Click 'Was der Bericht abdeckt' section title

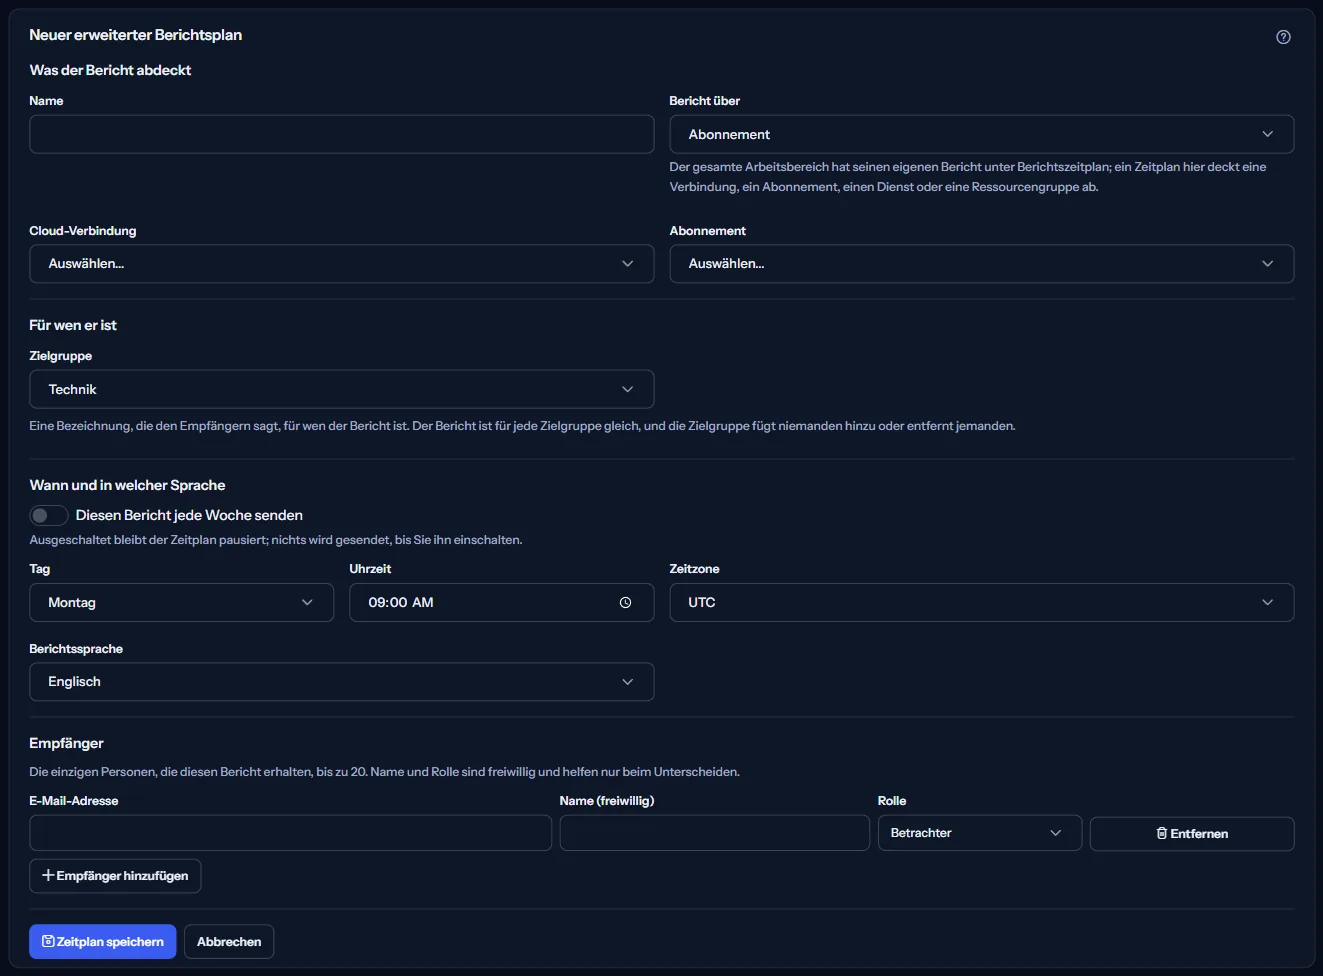(110, 70)
